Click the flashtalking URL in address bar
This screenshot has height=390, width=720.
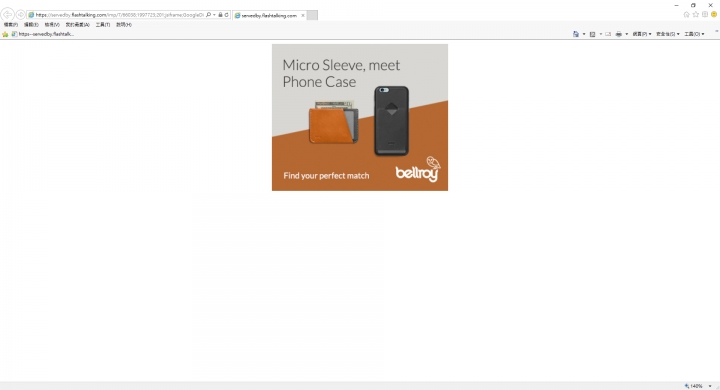119,15
